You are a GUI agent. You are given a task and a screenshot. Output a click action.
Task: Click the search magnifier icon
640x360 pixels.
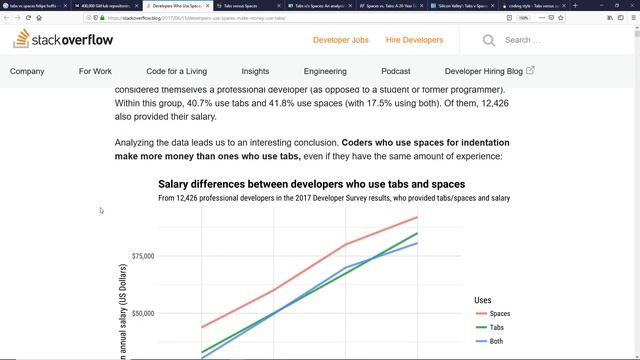489,40
